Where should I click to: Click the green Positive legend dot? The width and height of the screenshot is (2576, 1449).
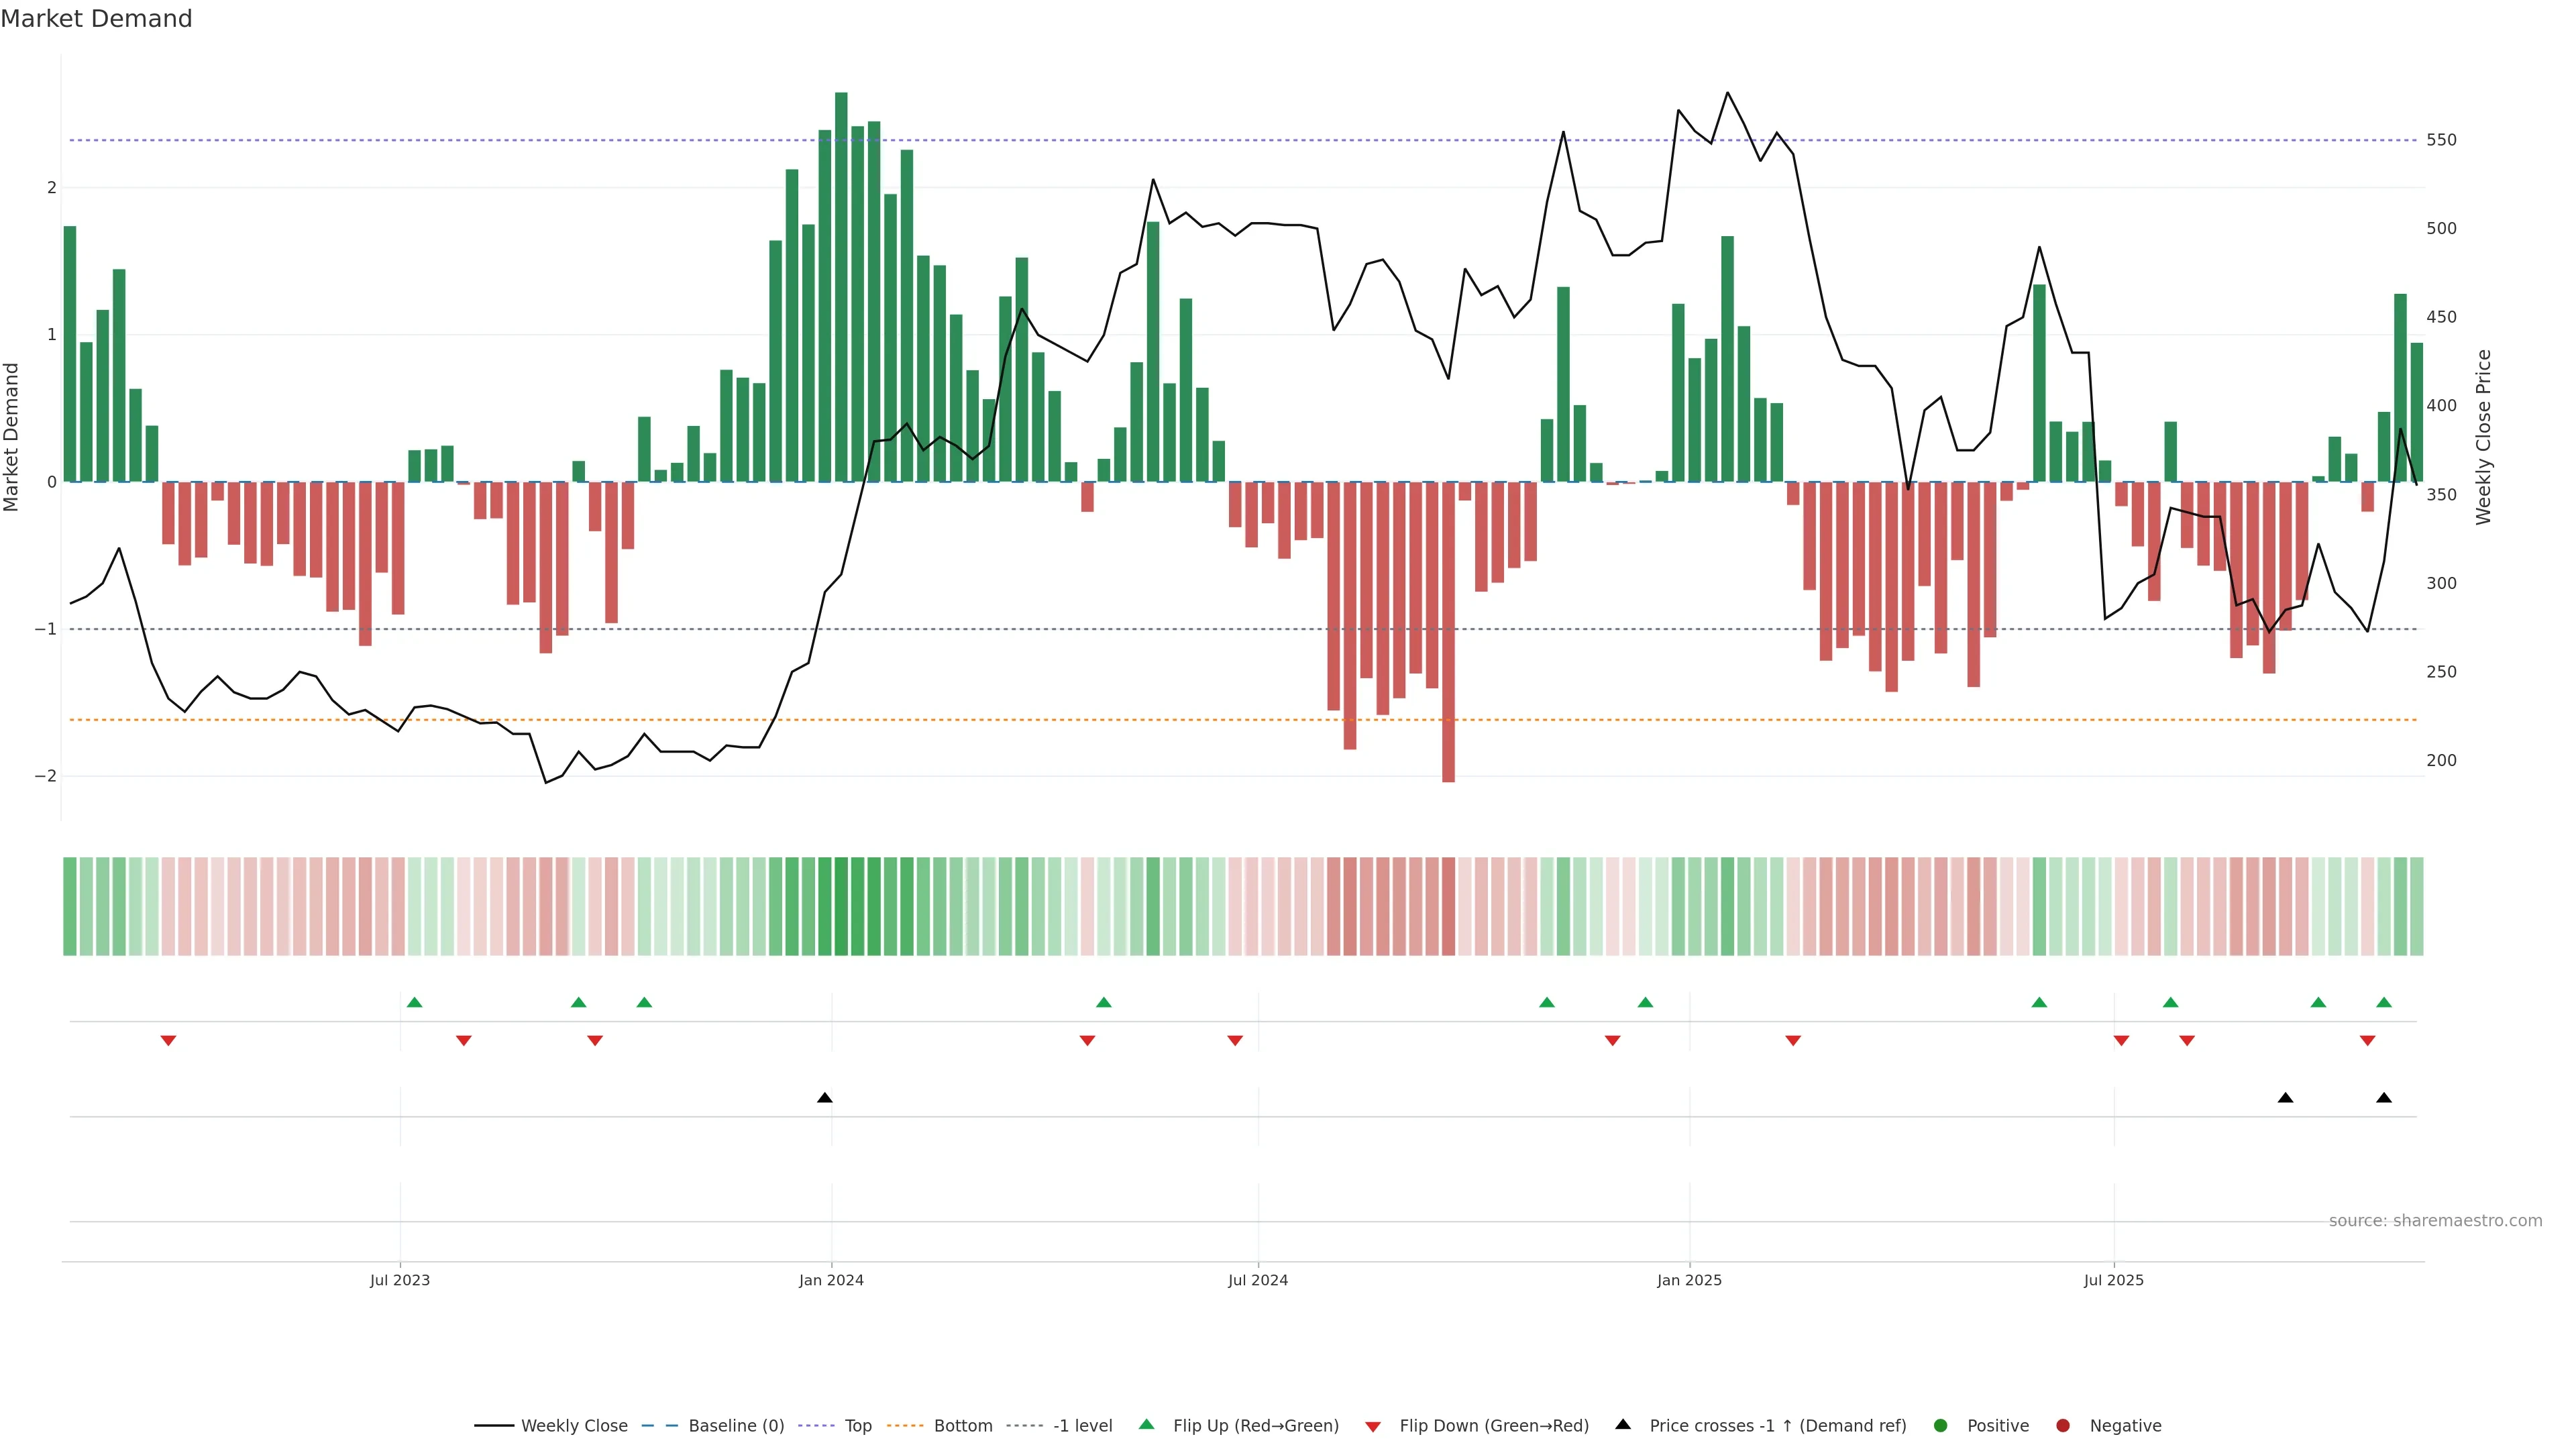1941,1426
